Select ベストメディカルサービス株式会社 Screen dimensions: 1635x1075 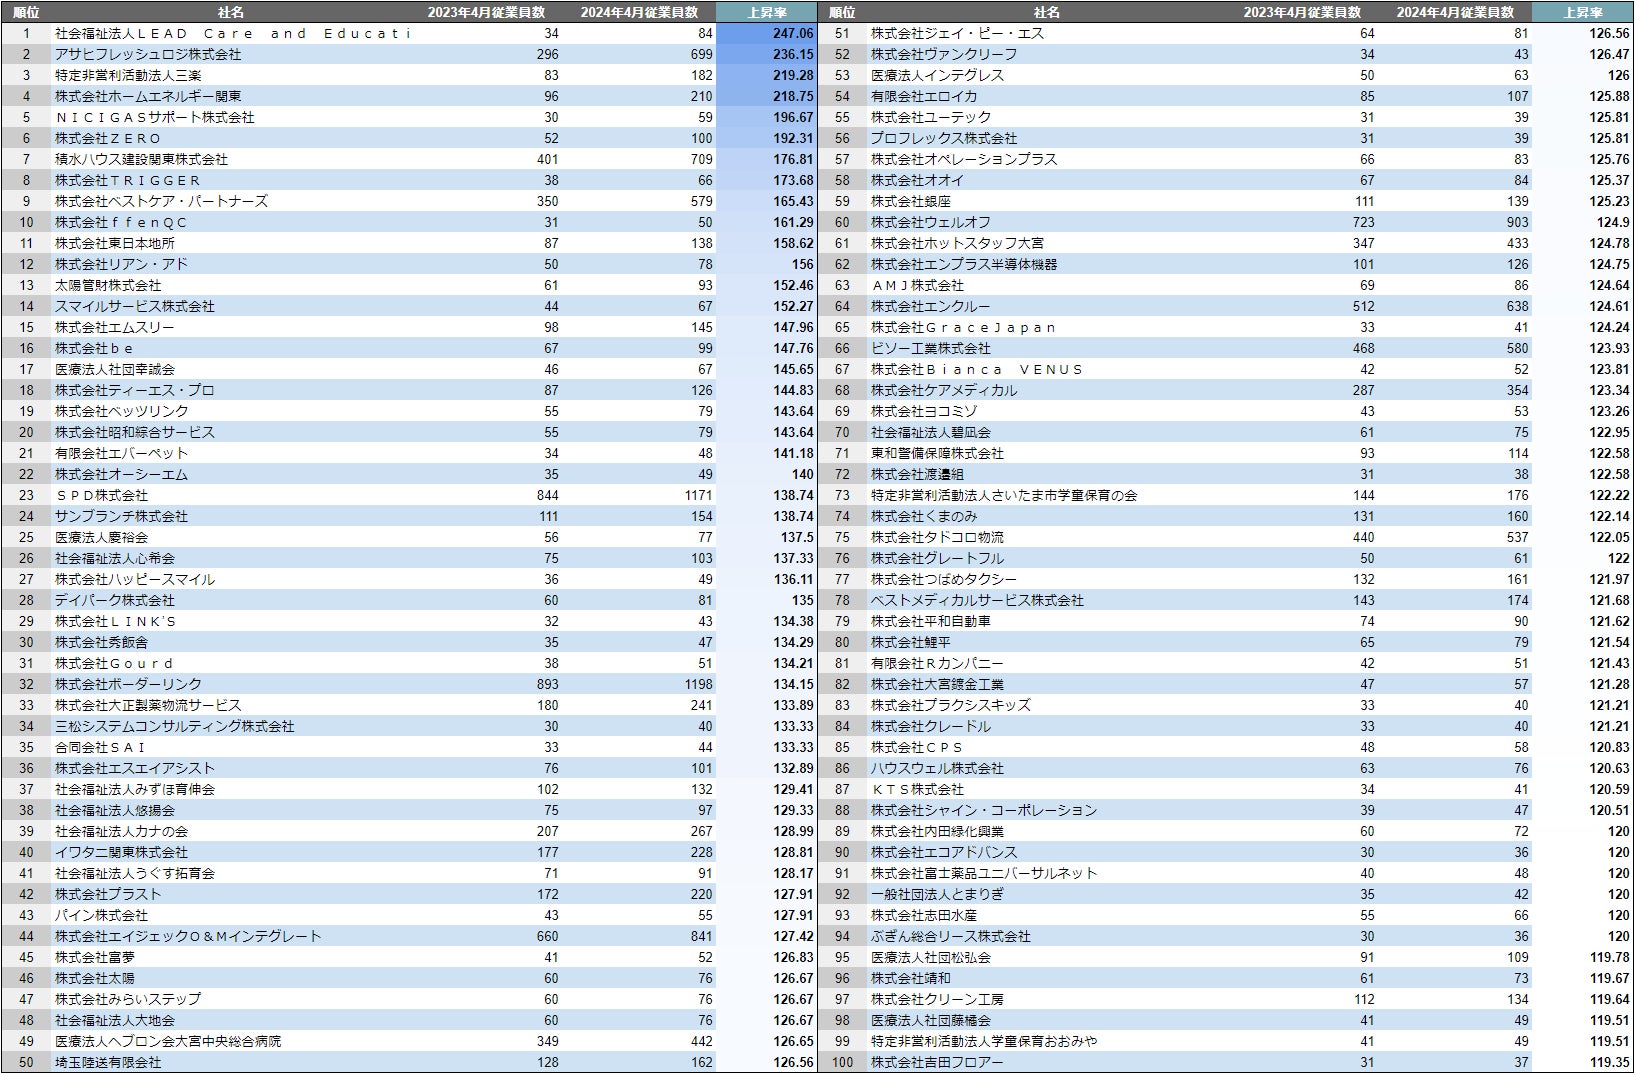[977, 600]
